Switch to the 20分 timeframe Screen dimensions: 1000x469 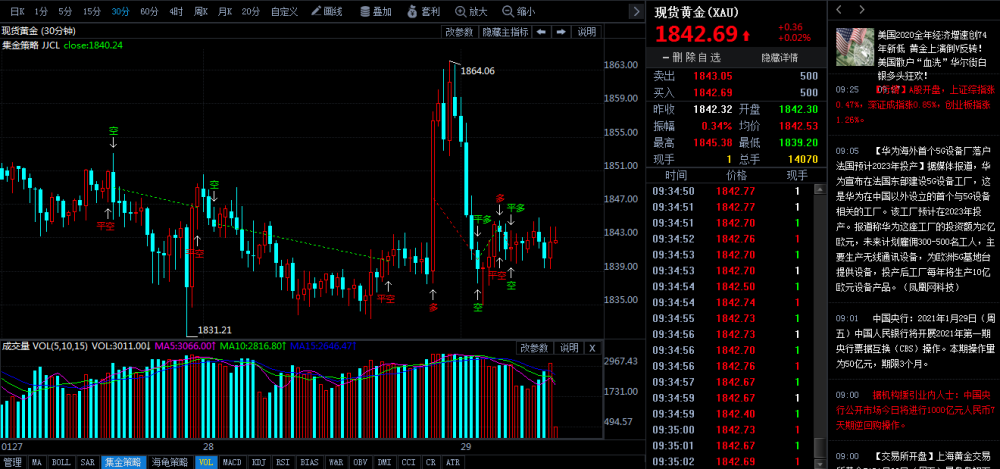coord(251,11)
